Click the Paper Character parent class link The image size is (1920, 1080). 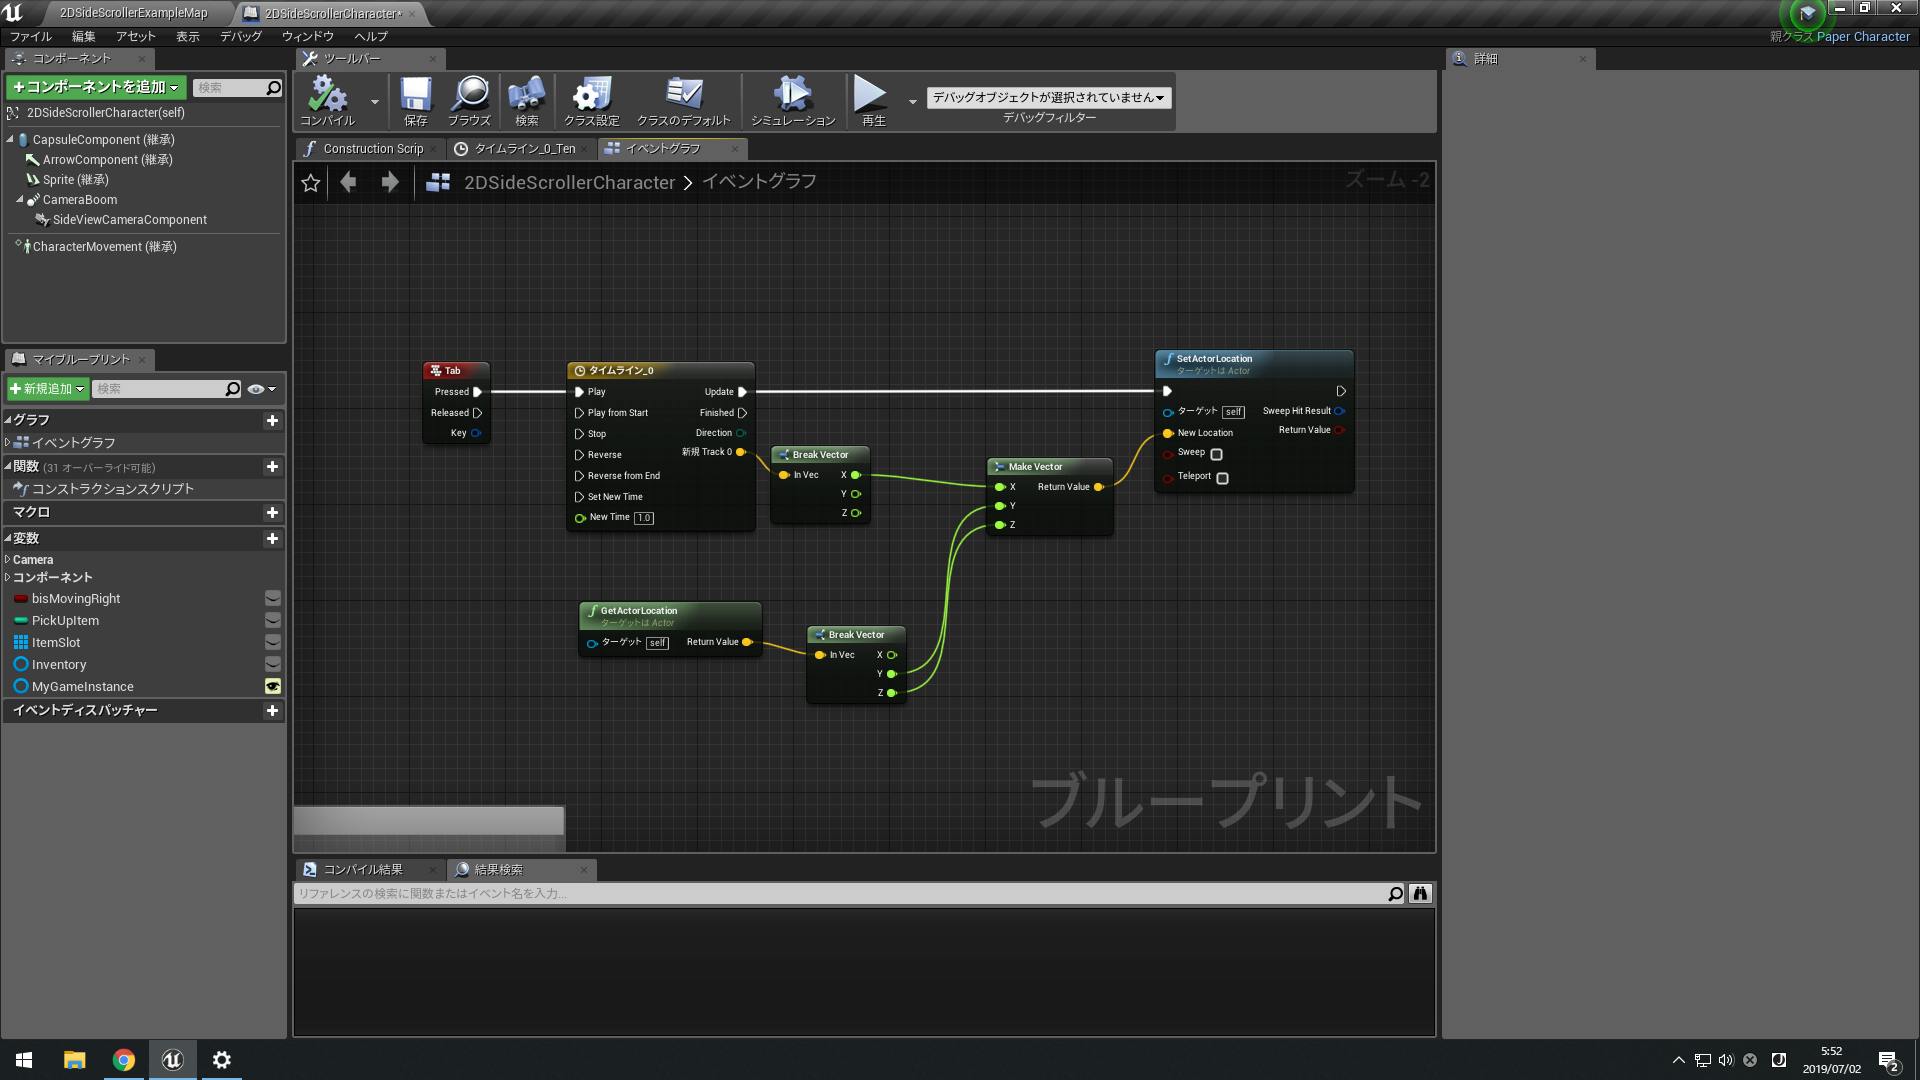1863,37
